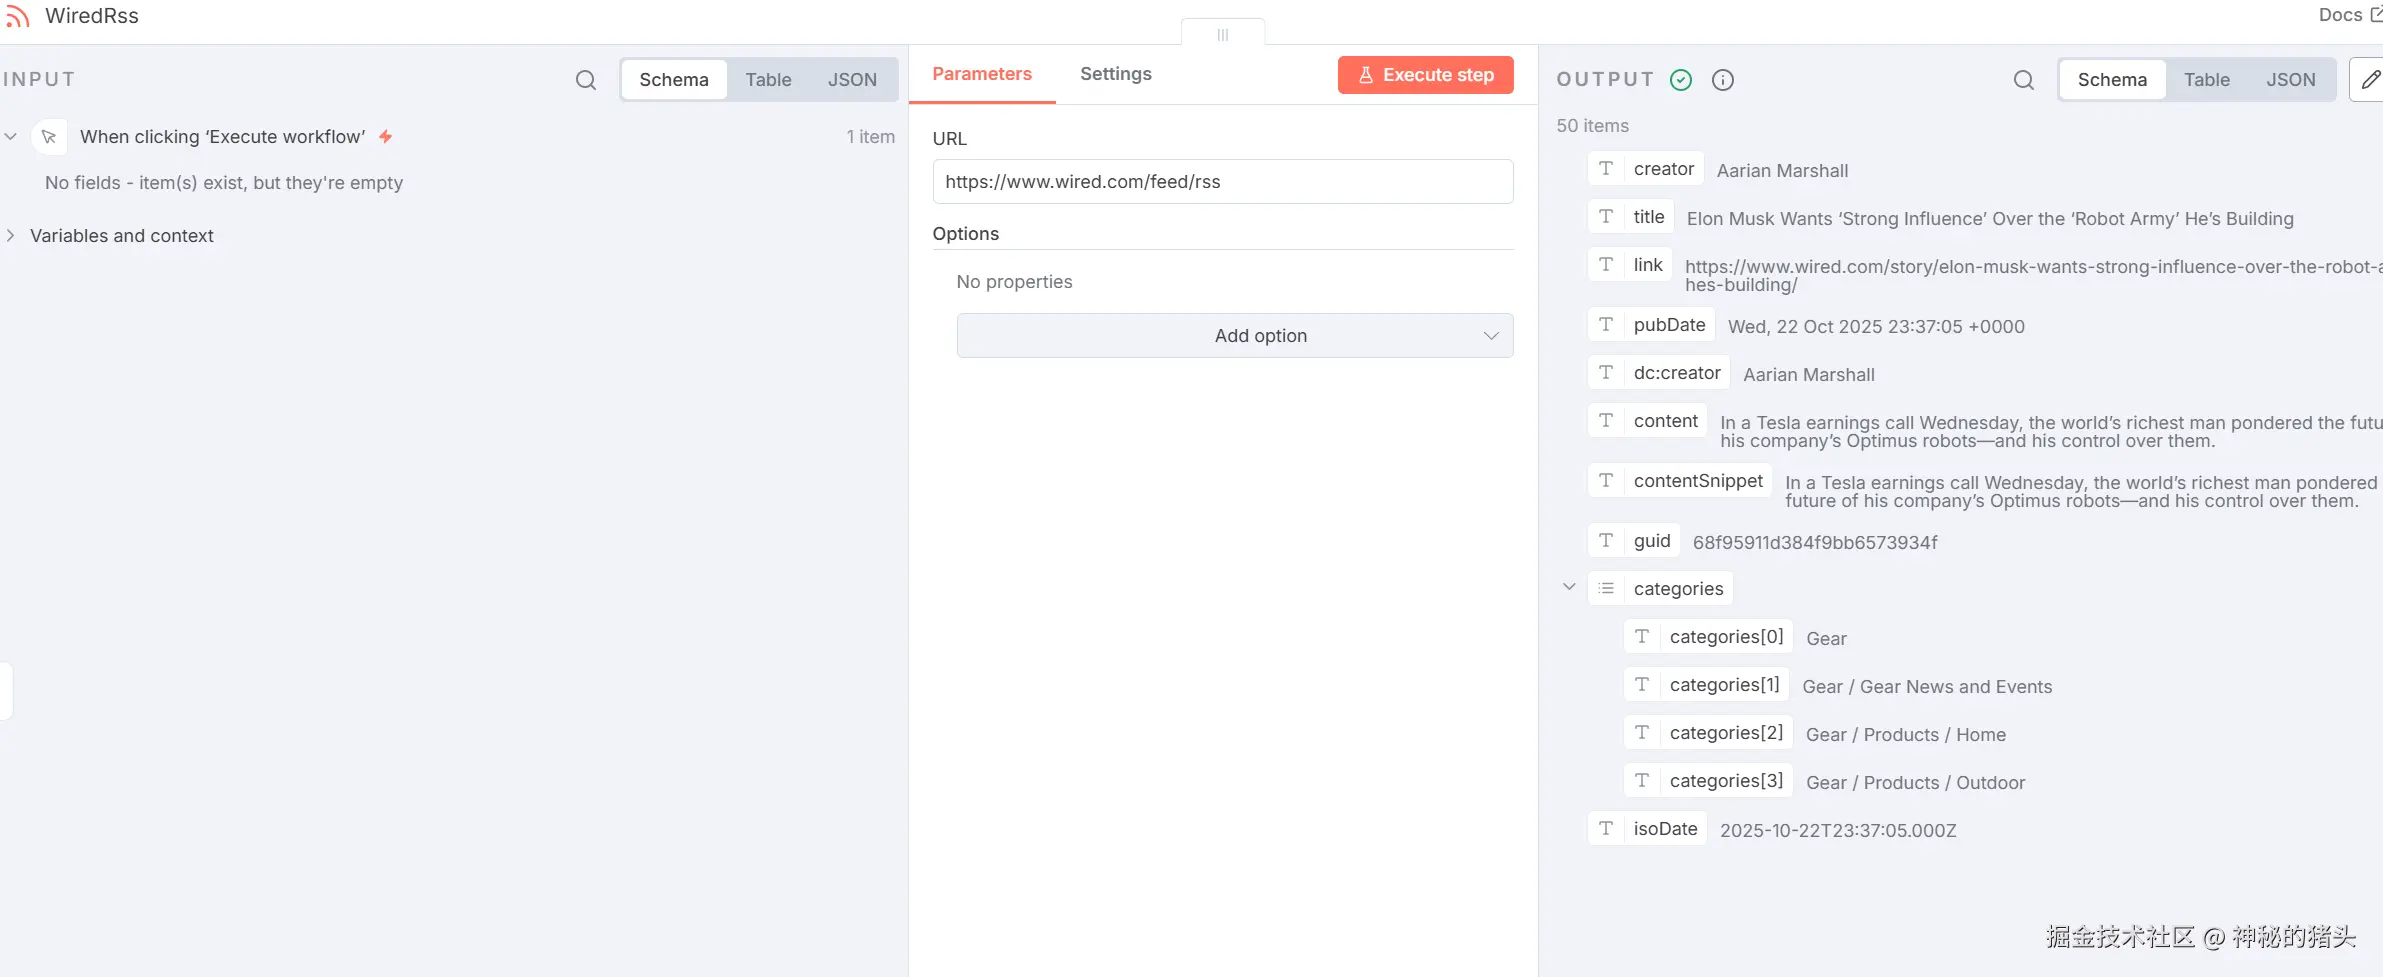Click the categories[3] field pill
This screenshot has width=2383, height=977.
click(1709, 781)
